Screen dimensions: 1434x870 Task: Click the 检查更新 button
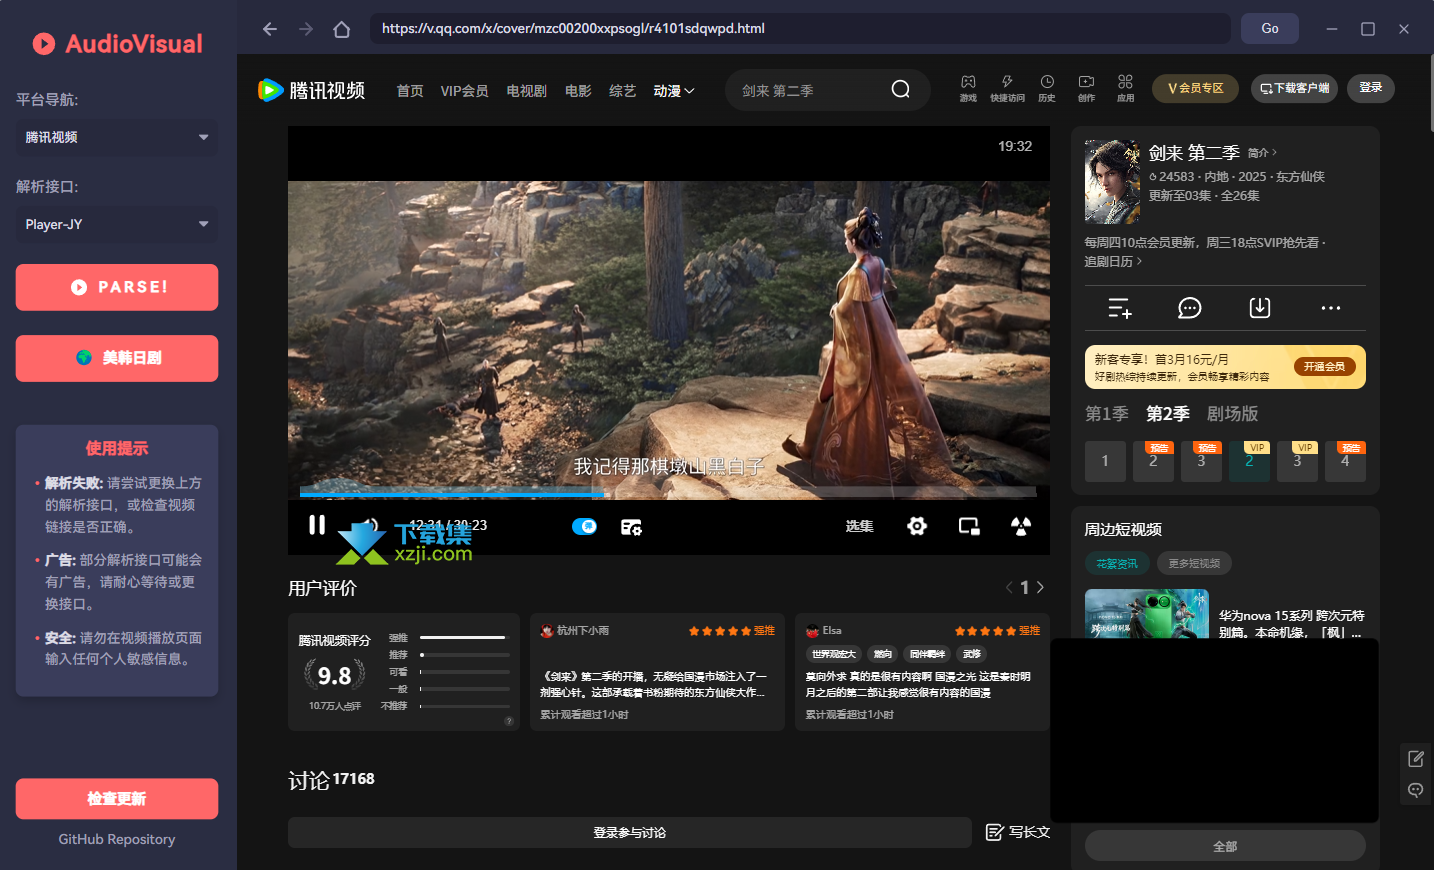point(117,799)
